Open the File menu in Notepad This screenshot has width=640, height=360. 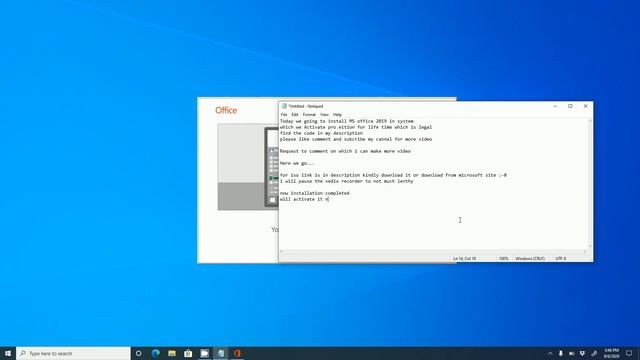click(284, 115)
